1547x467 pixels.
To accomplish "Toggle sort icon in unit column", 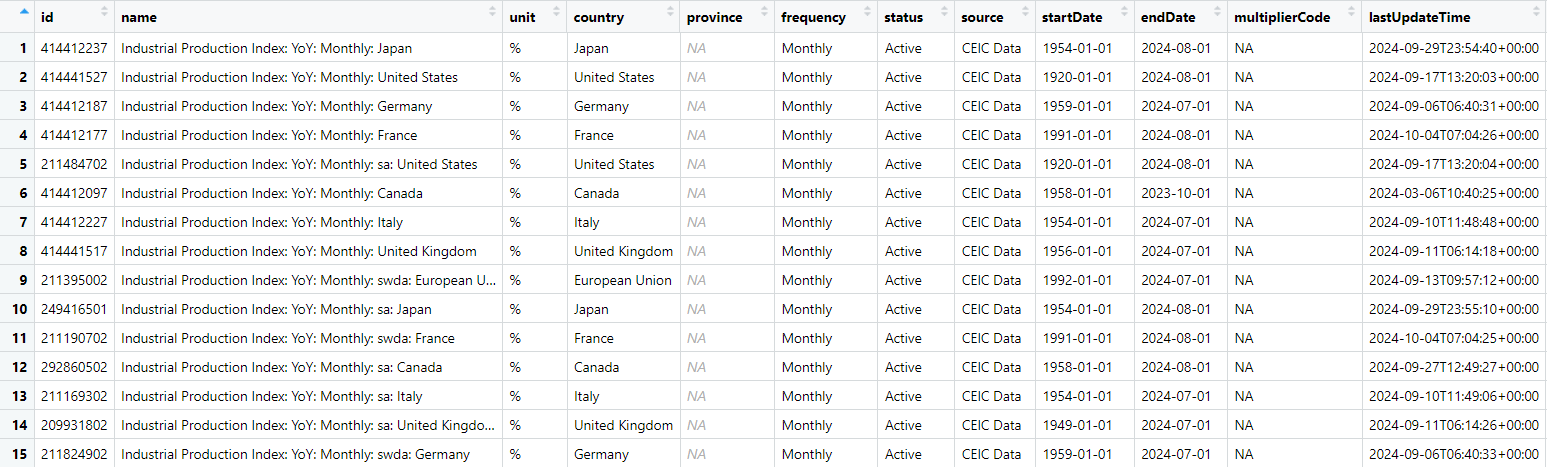I will 557,12.
